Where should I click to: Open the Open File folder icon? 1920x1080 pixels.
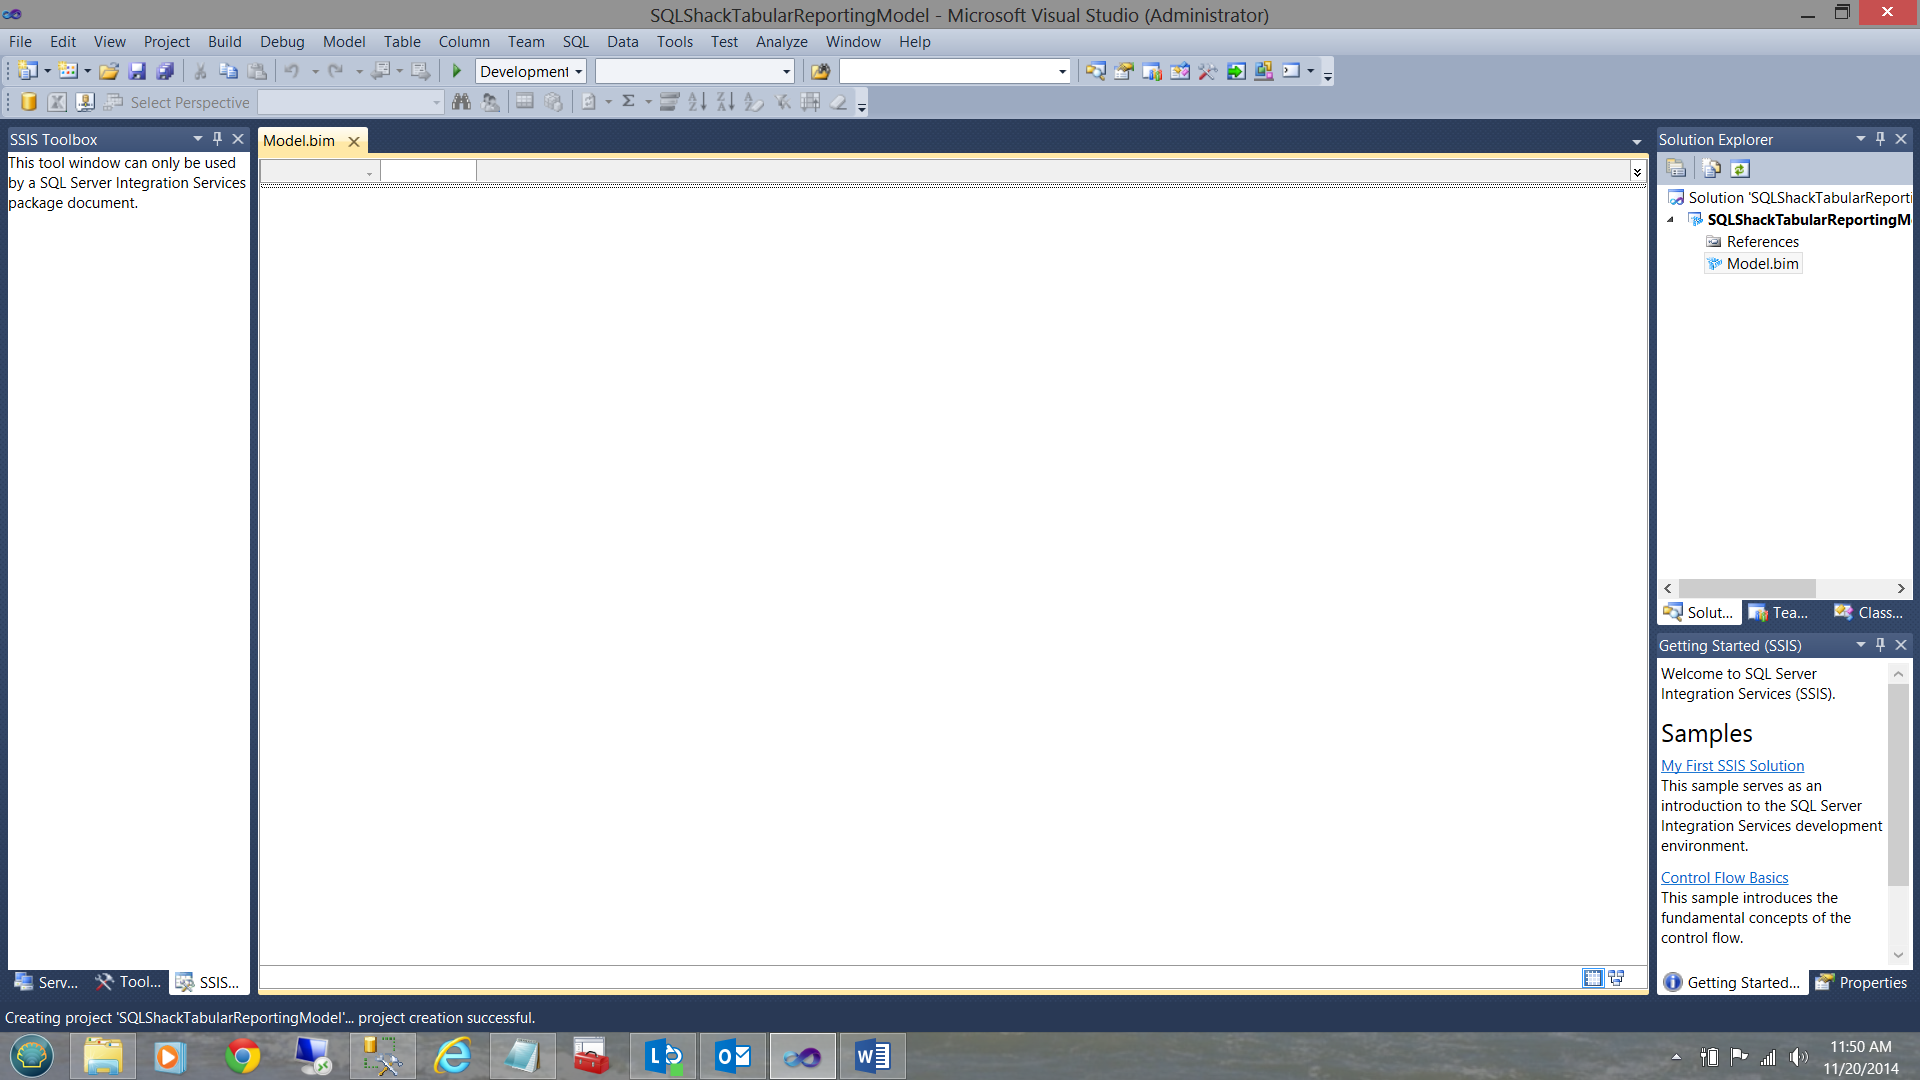click(x=109, y=71)
